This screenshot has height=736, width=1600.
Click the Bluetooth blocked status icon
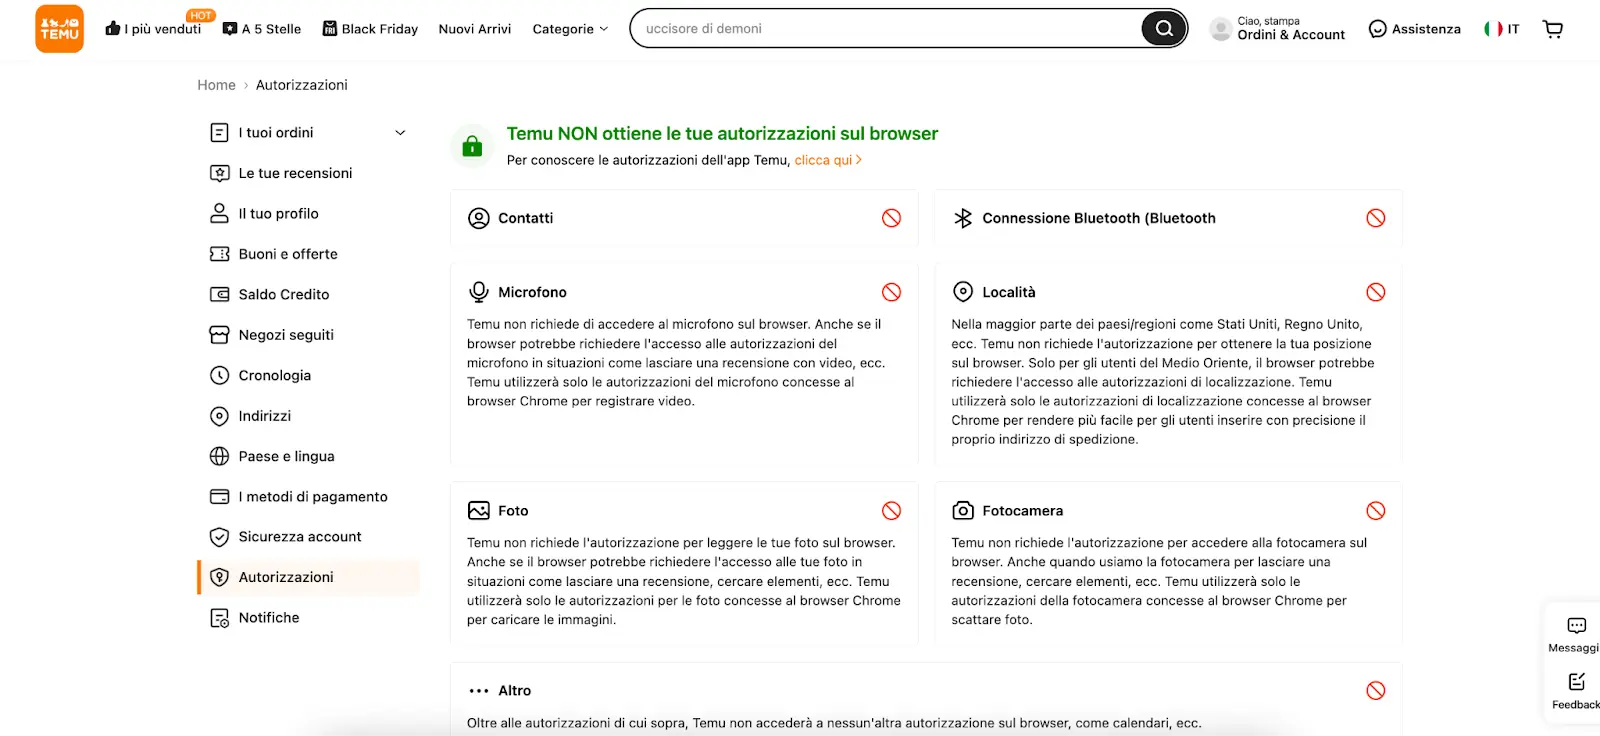1376,218
